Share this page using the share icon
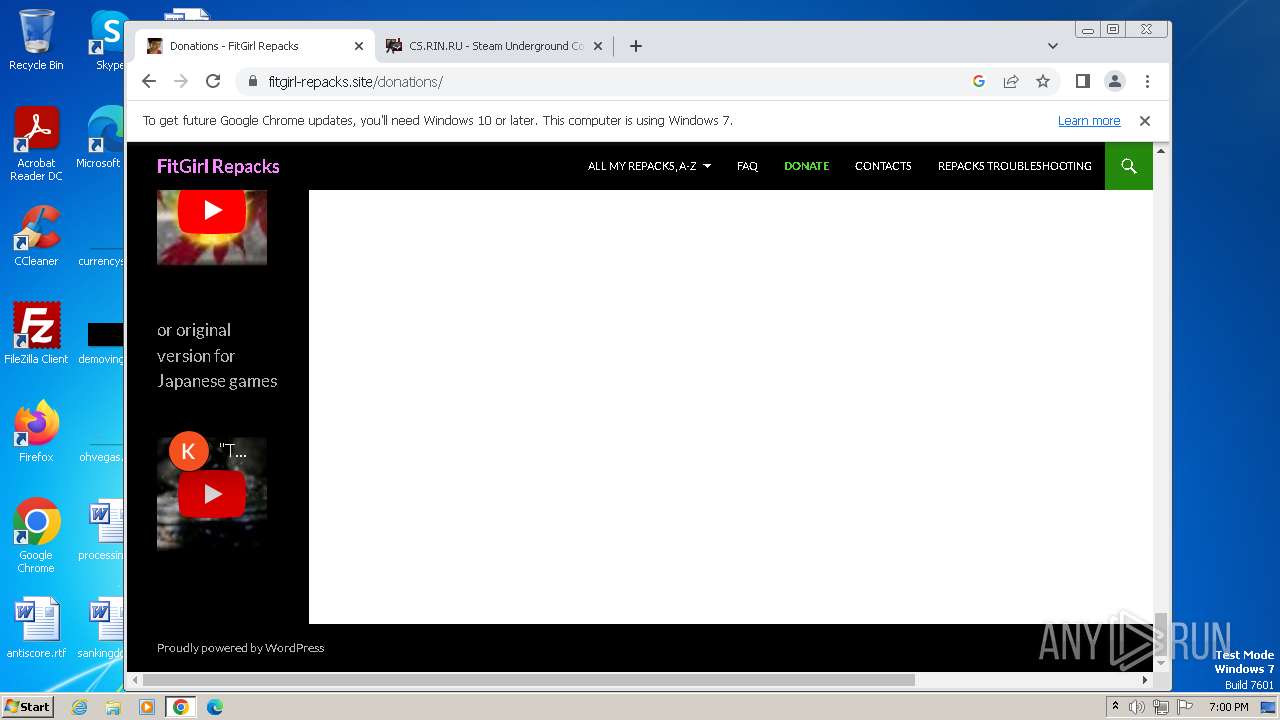This screenshot has width=1280, height=720. click(x=1011, y=81)
